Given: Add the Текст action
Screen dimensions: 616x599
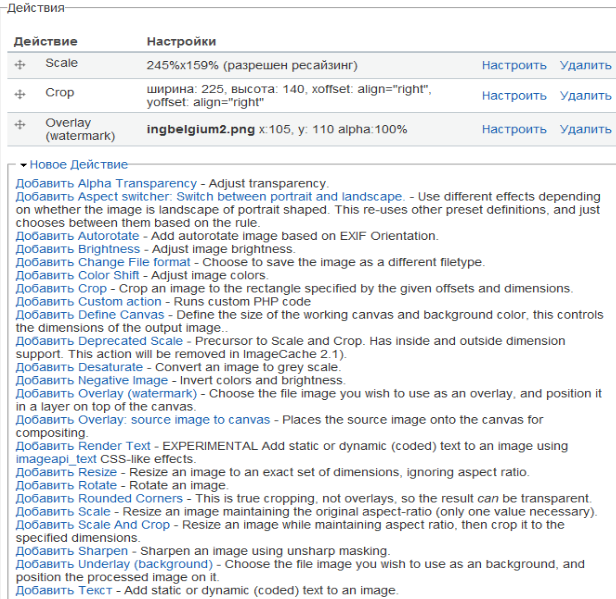Looking at the screenshot, I should pyautogui.click(x=64, y=590).
